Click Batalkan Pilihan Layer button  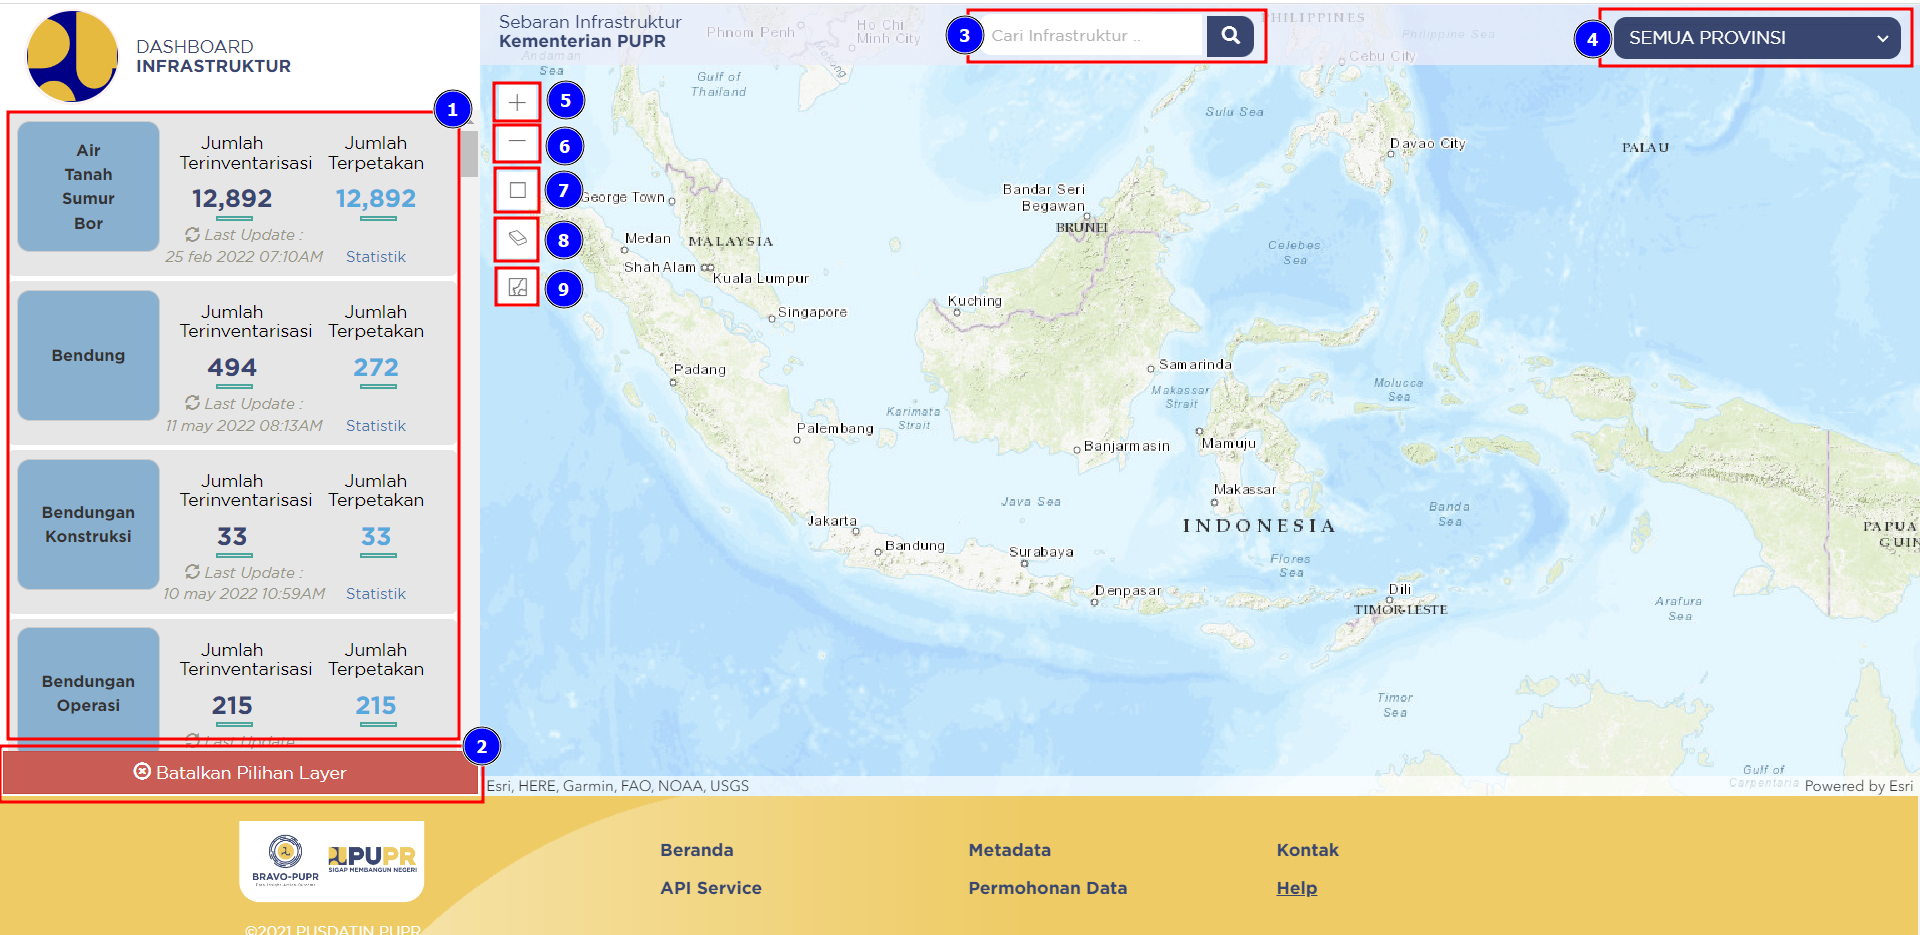tap(240, 773)
